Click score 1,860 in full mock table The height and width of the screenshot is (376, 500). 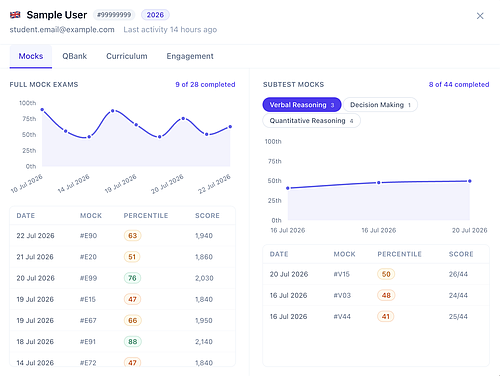coord(204,257)
